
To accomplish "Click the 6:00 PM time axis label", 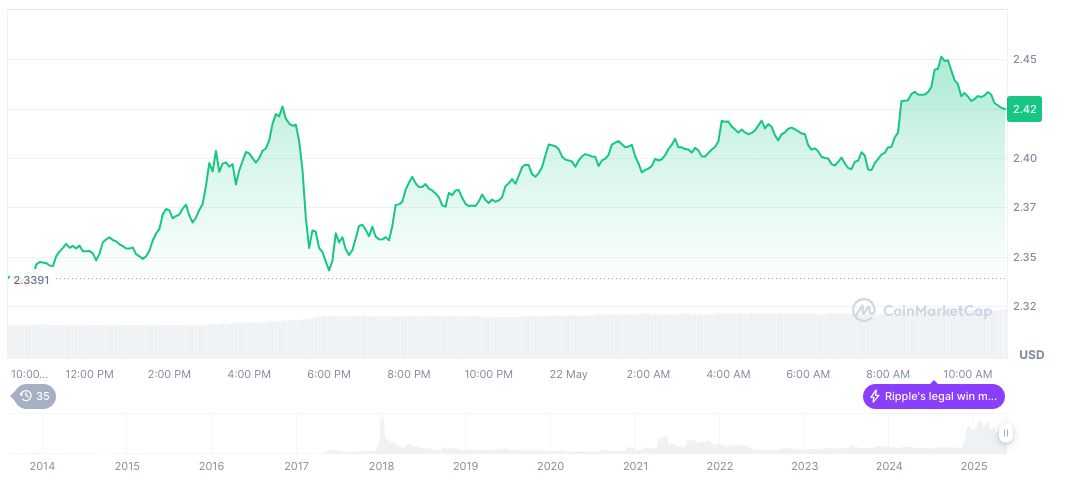I will point(329,374).
